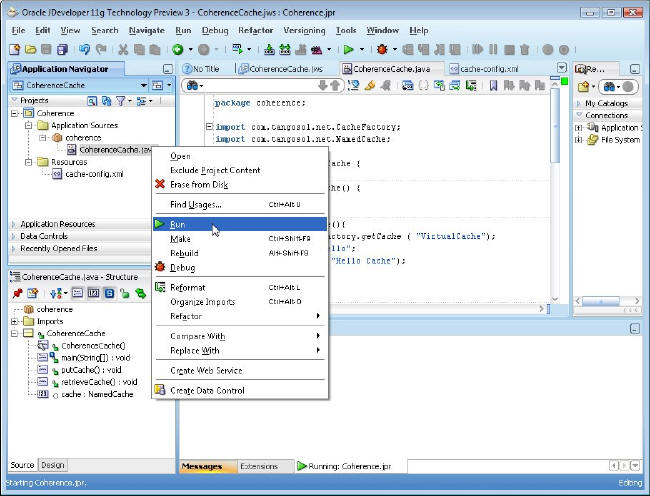
Task: Open the CoherenceCache application dropdown
Action: pyautogui.click(x=143, y=86)
